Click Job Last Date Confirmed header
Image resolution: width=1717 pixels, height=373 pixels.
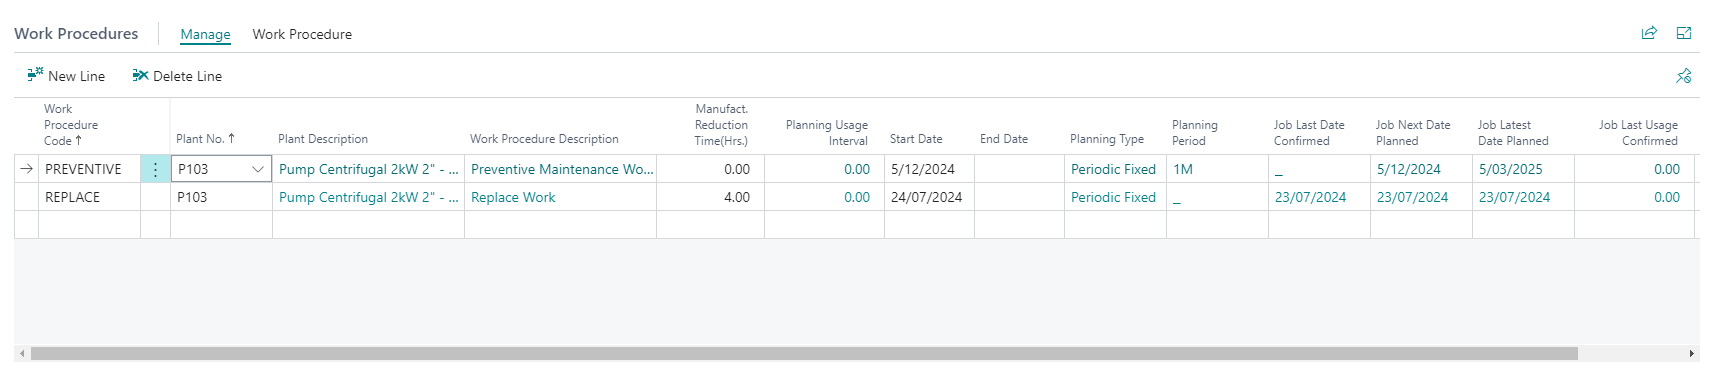coord(1309,133)
